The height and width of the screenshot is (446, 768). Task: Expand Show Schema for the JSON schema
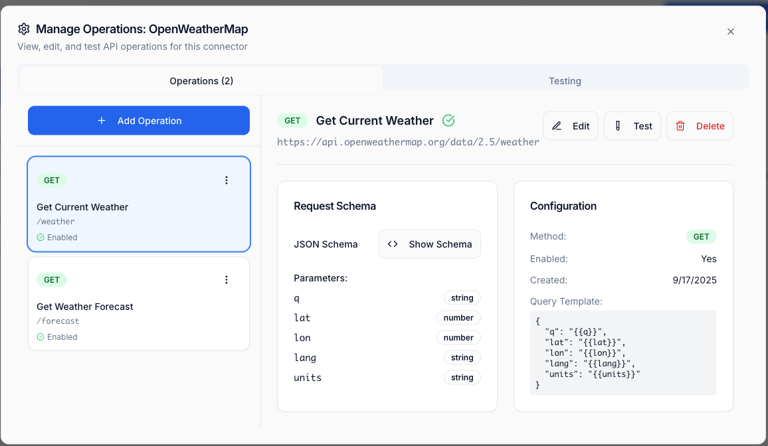pos(430,244)
